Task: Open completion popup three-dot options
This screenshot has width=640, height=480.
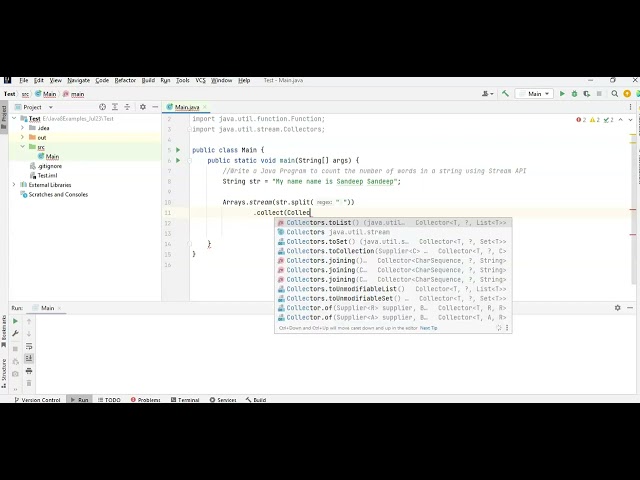Action: [x=507, y=328]
